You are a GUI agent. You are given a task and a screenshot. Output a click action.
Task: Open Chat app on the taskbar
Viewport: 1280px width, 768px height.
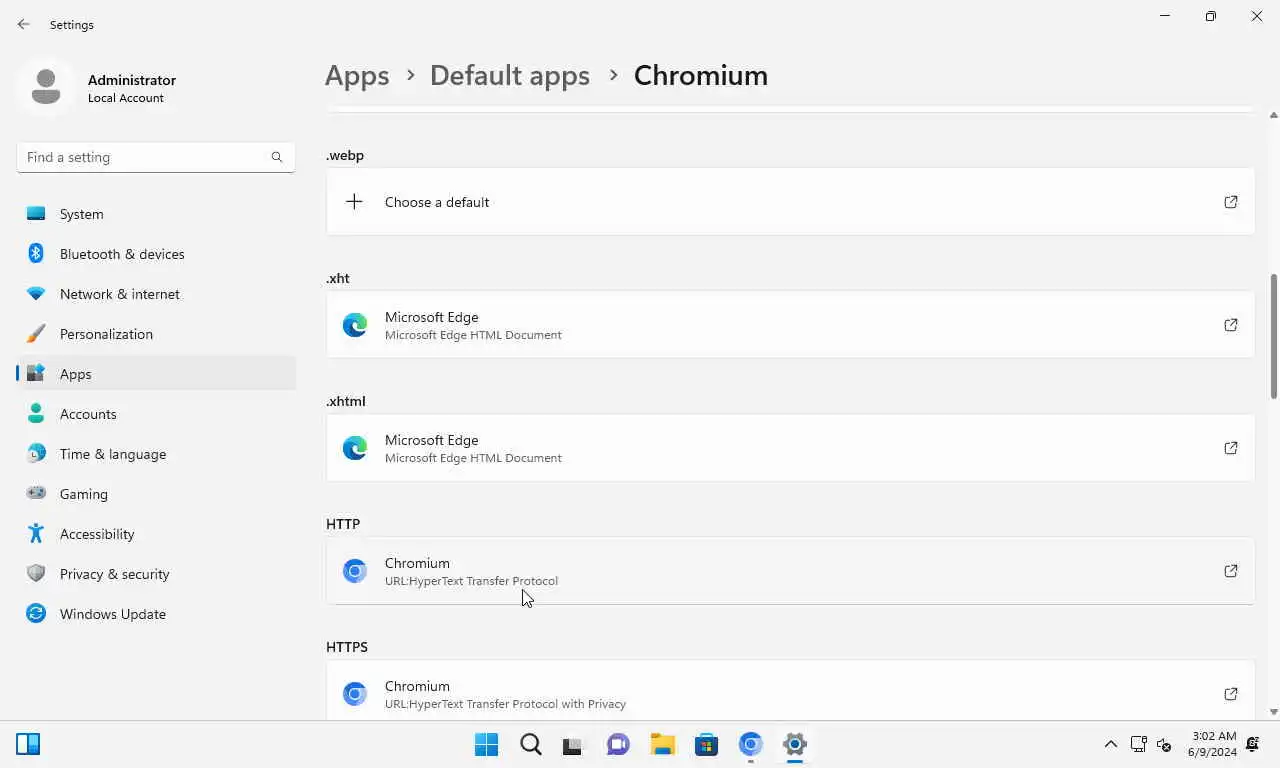tap(618, 744)
